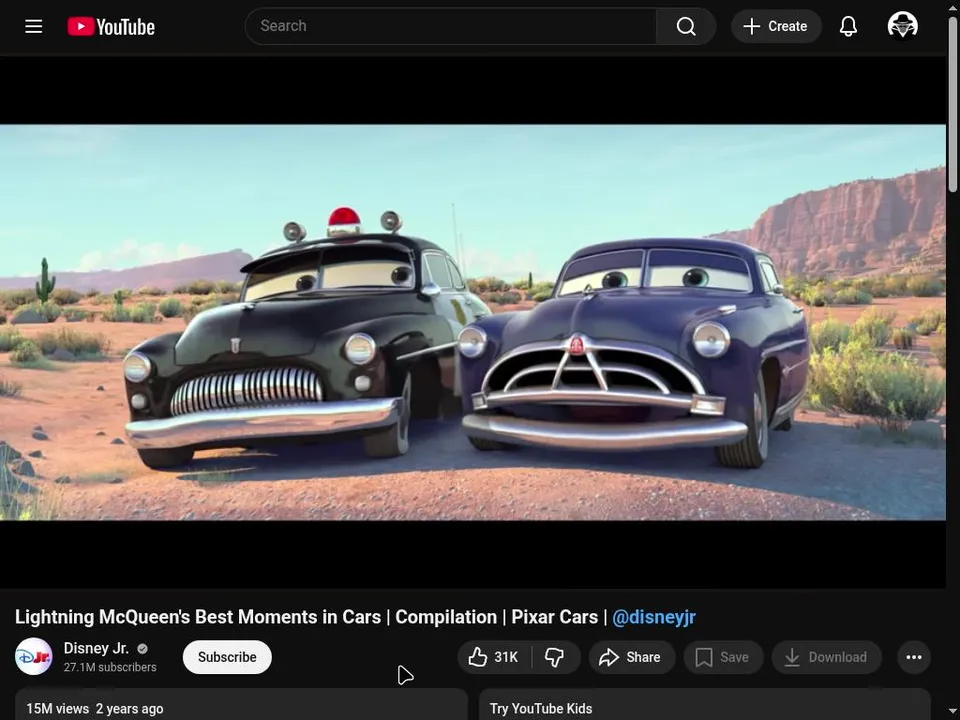Open the Create menu
Image resolution: width=960 pixels, height=720 pixels.
776,26
